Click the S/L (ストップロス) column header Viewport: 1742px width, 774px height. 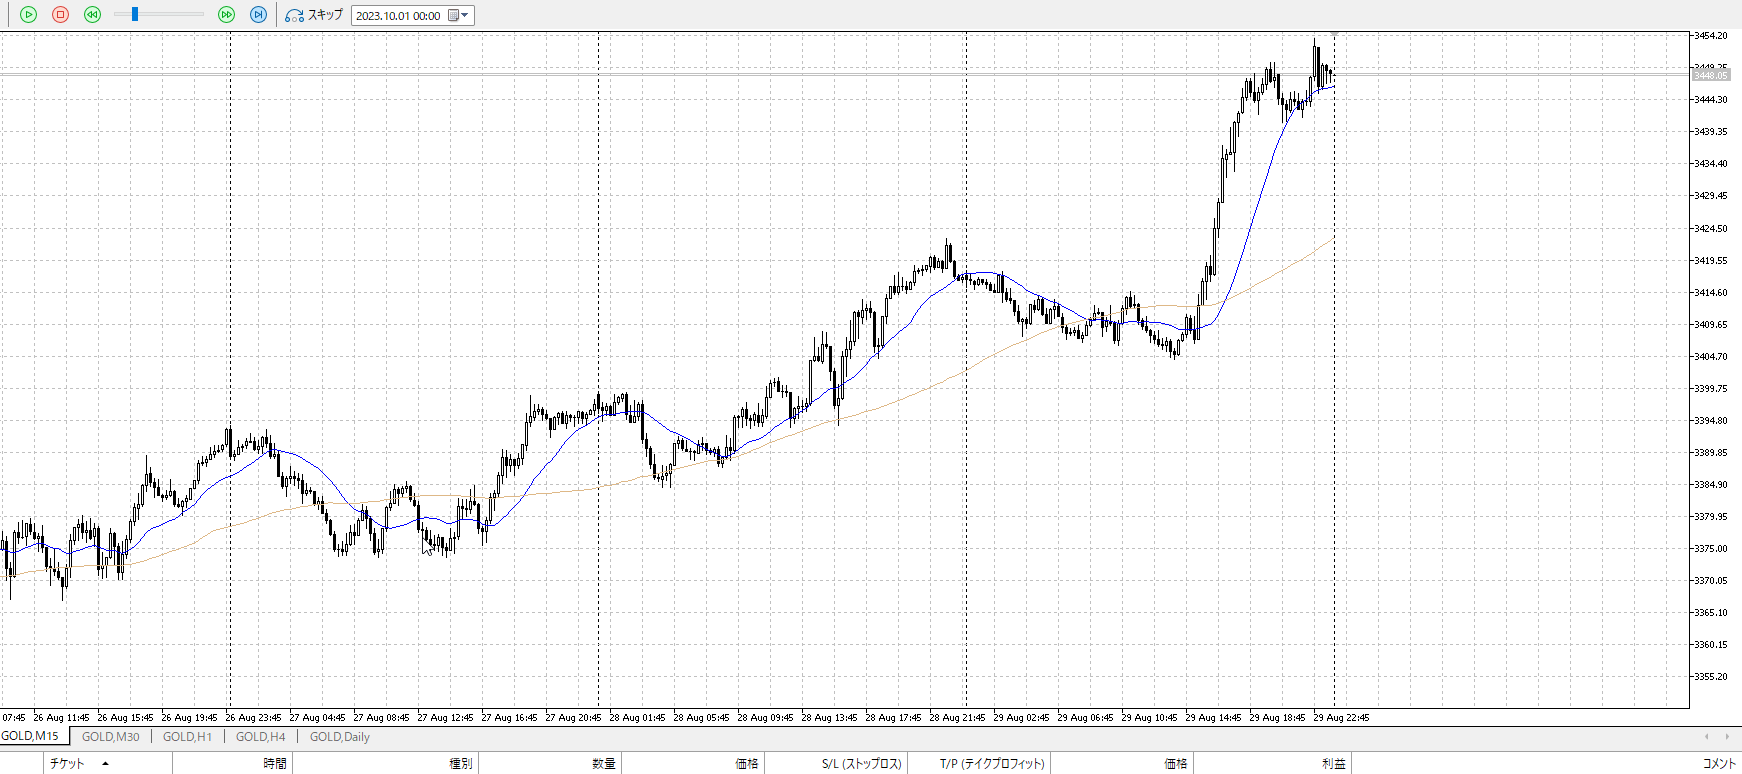[x=861, y=764]
